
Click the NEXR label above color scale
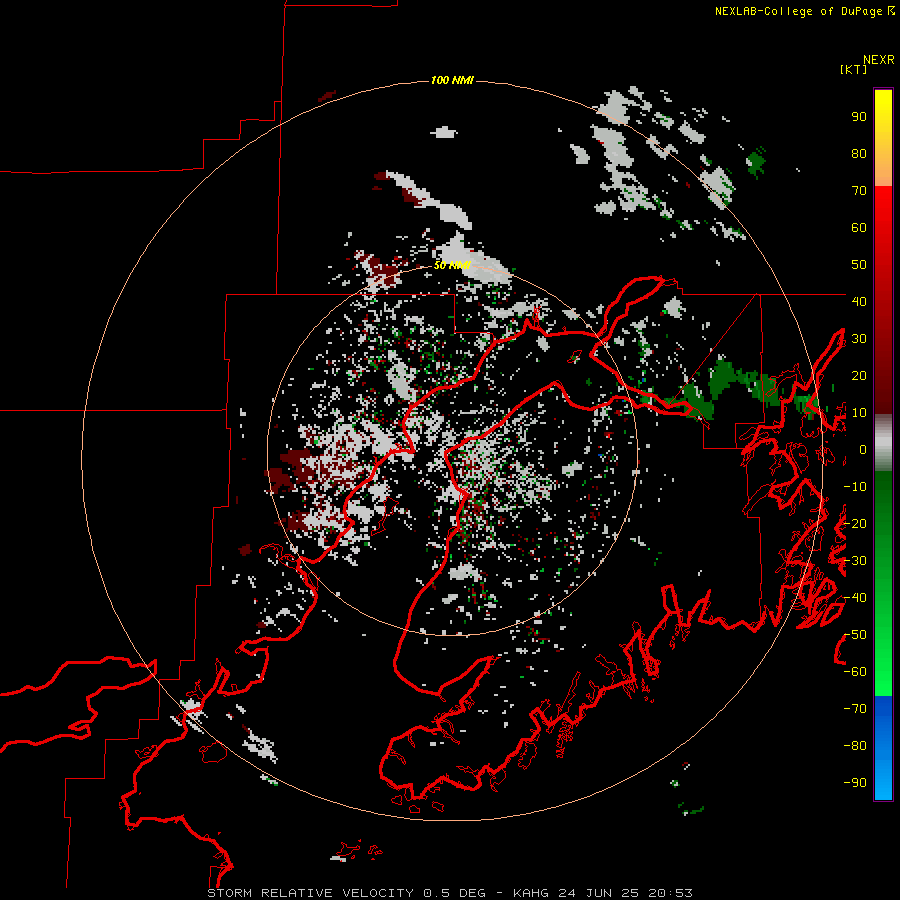(x=879, y=60)
